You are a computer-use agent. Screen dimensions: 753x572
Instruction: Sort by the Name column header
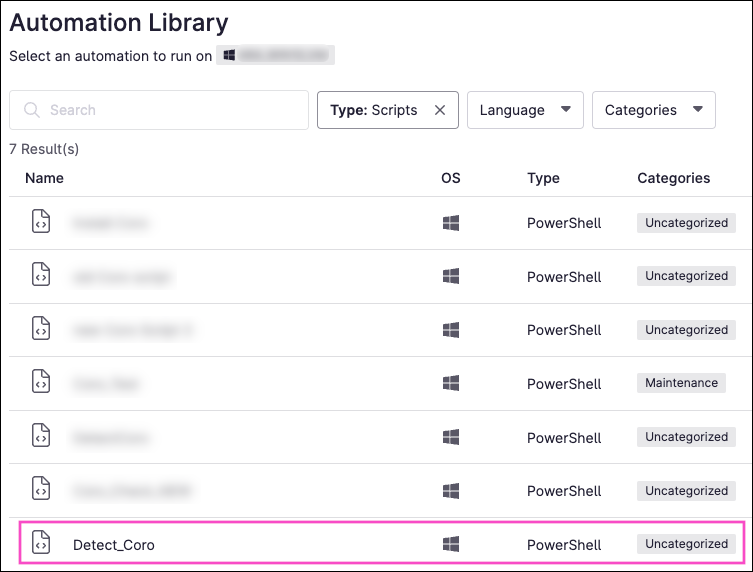pos(44,178)
